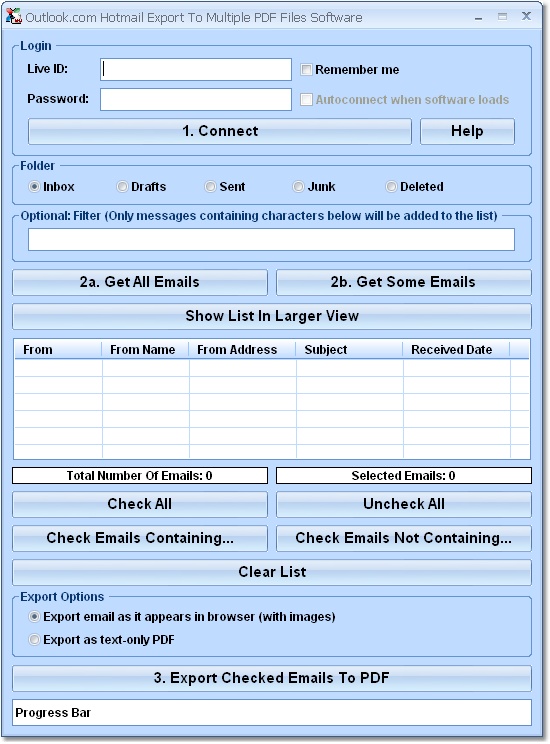This screenshot has height=744, width=550.
Task: Select the Sent folder radio button
Action: [x=210, y=186]
